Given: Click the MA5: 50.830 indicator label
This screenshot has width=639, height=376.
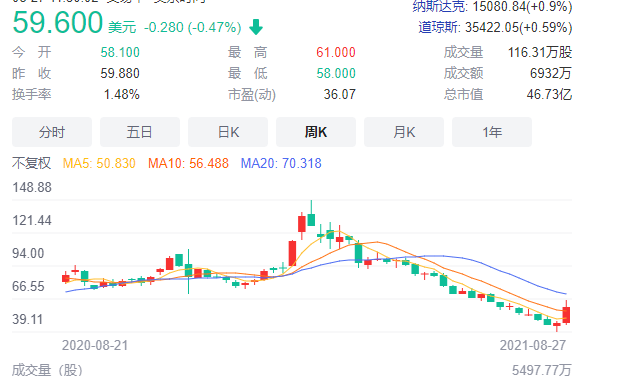Looking at the screenshot, I should point(99,163).
